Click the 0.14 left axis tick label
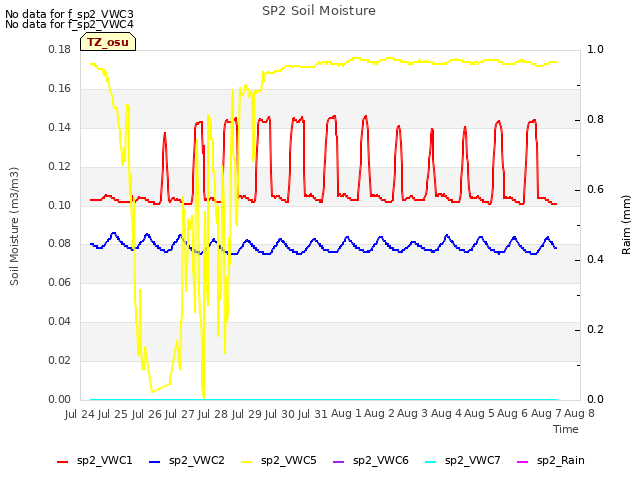Image resolution: width=640 pixels, height=480 pixels. (x=59, y=128)
